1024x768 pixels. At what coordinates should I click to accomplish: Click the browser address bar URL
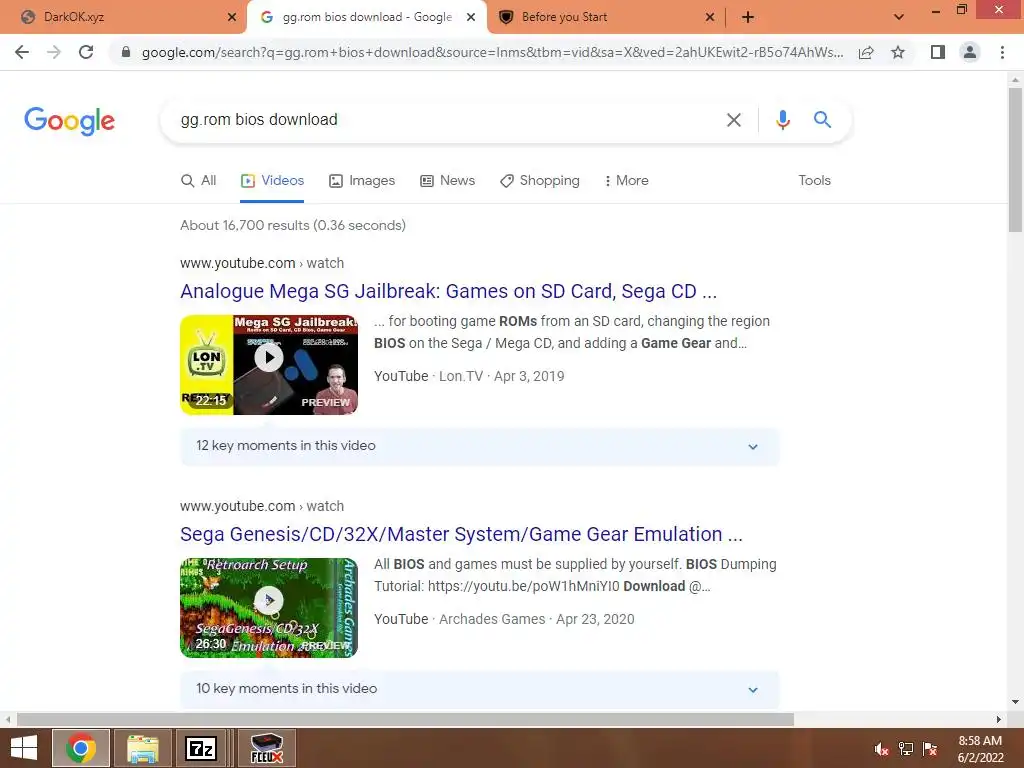click(x=492, y=52)
